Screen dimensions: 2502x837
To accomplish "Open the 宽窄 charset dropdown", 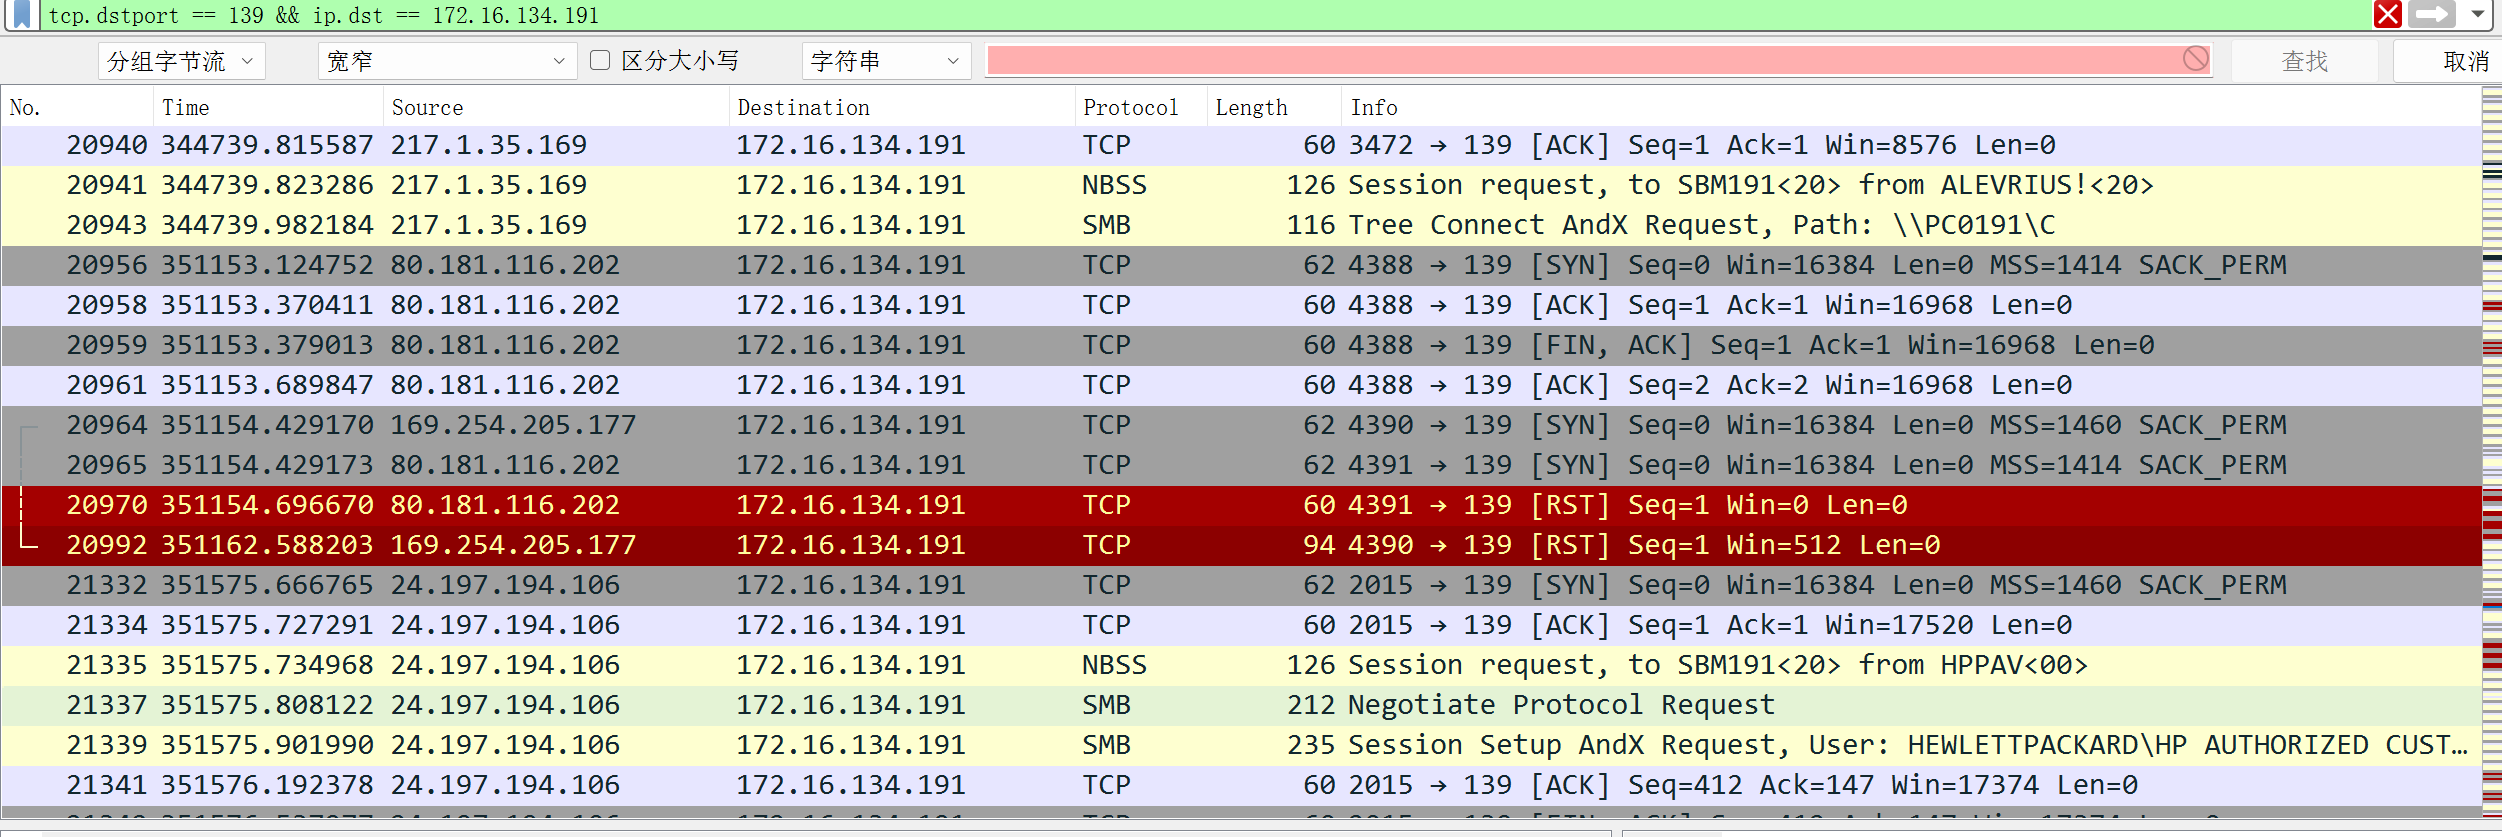I will tap(447, 61).
